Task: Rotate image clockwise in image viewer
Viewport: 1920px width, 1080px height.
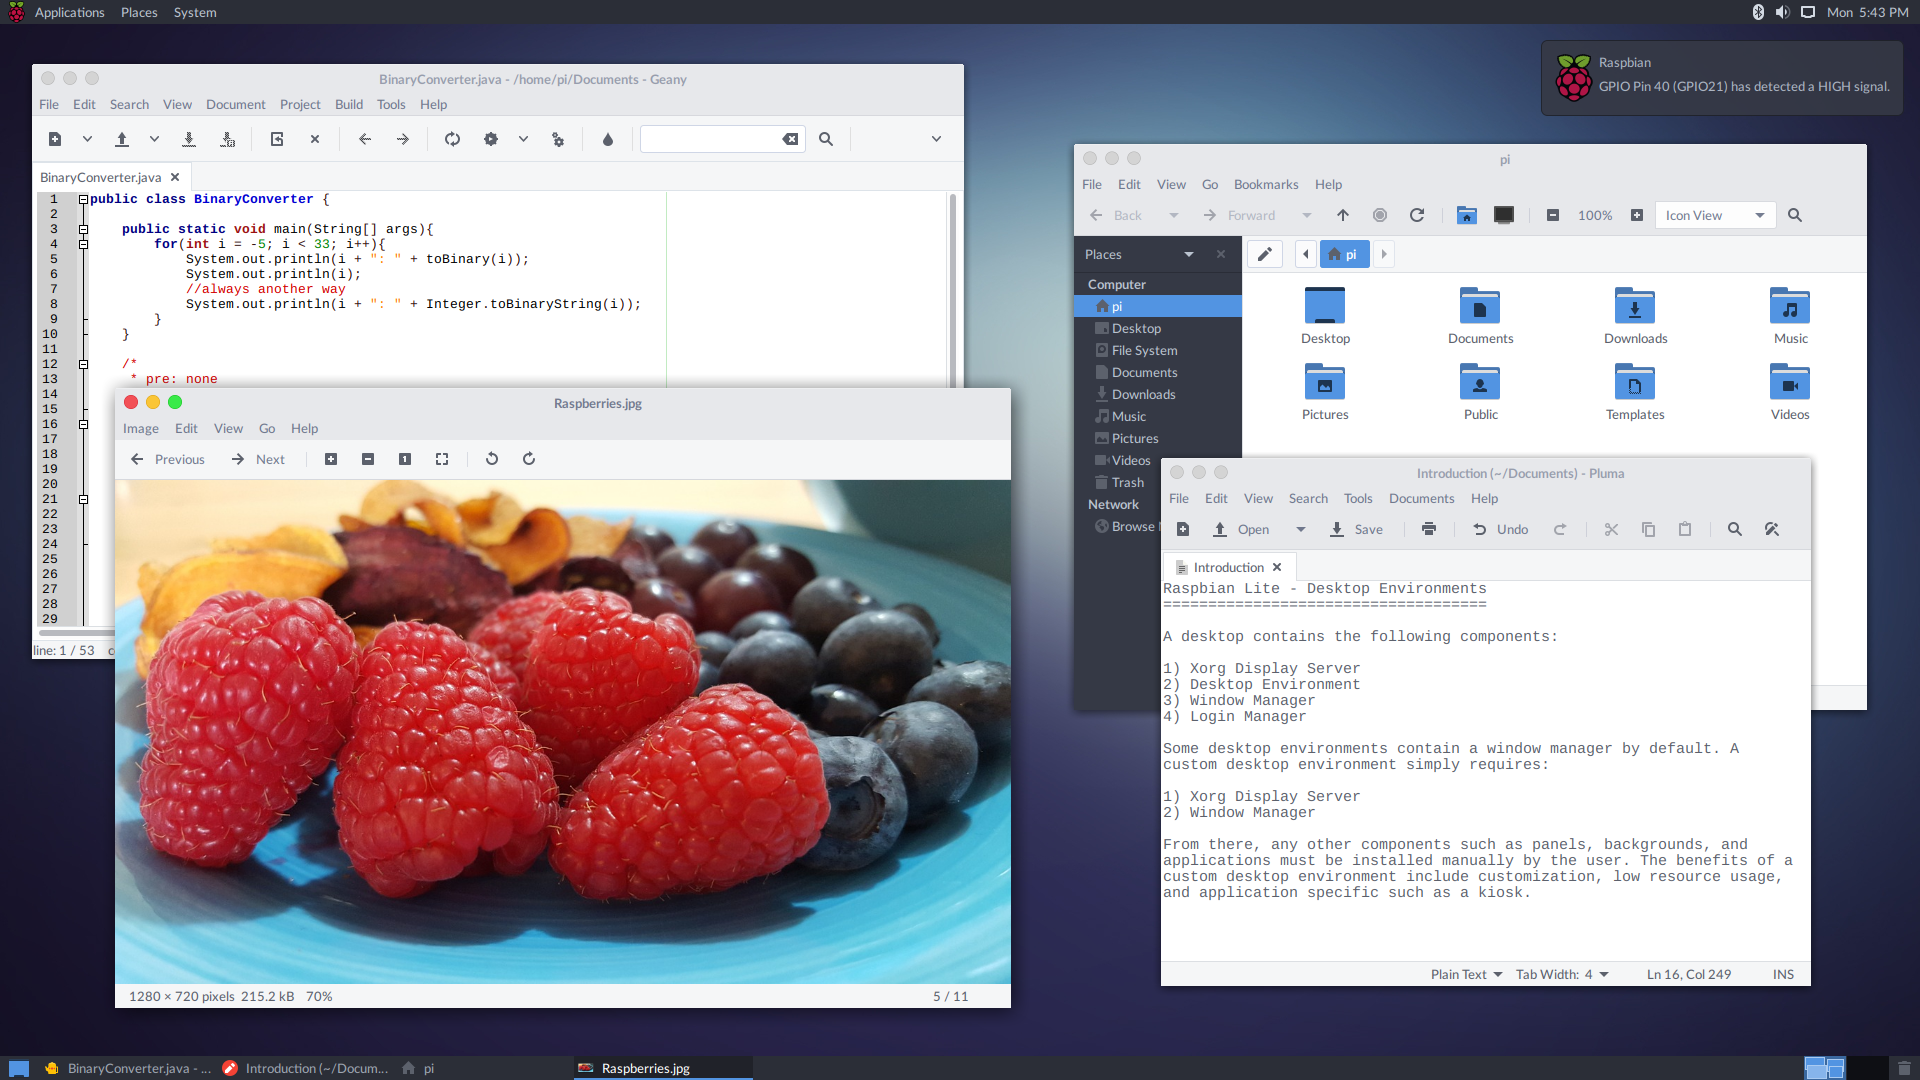Action: click(529, 459)
